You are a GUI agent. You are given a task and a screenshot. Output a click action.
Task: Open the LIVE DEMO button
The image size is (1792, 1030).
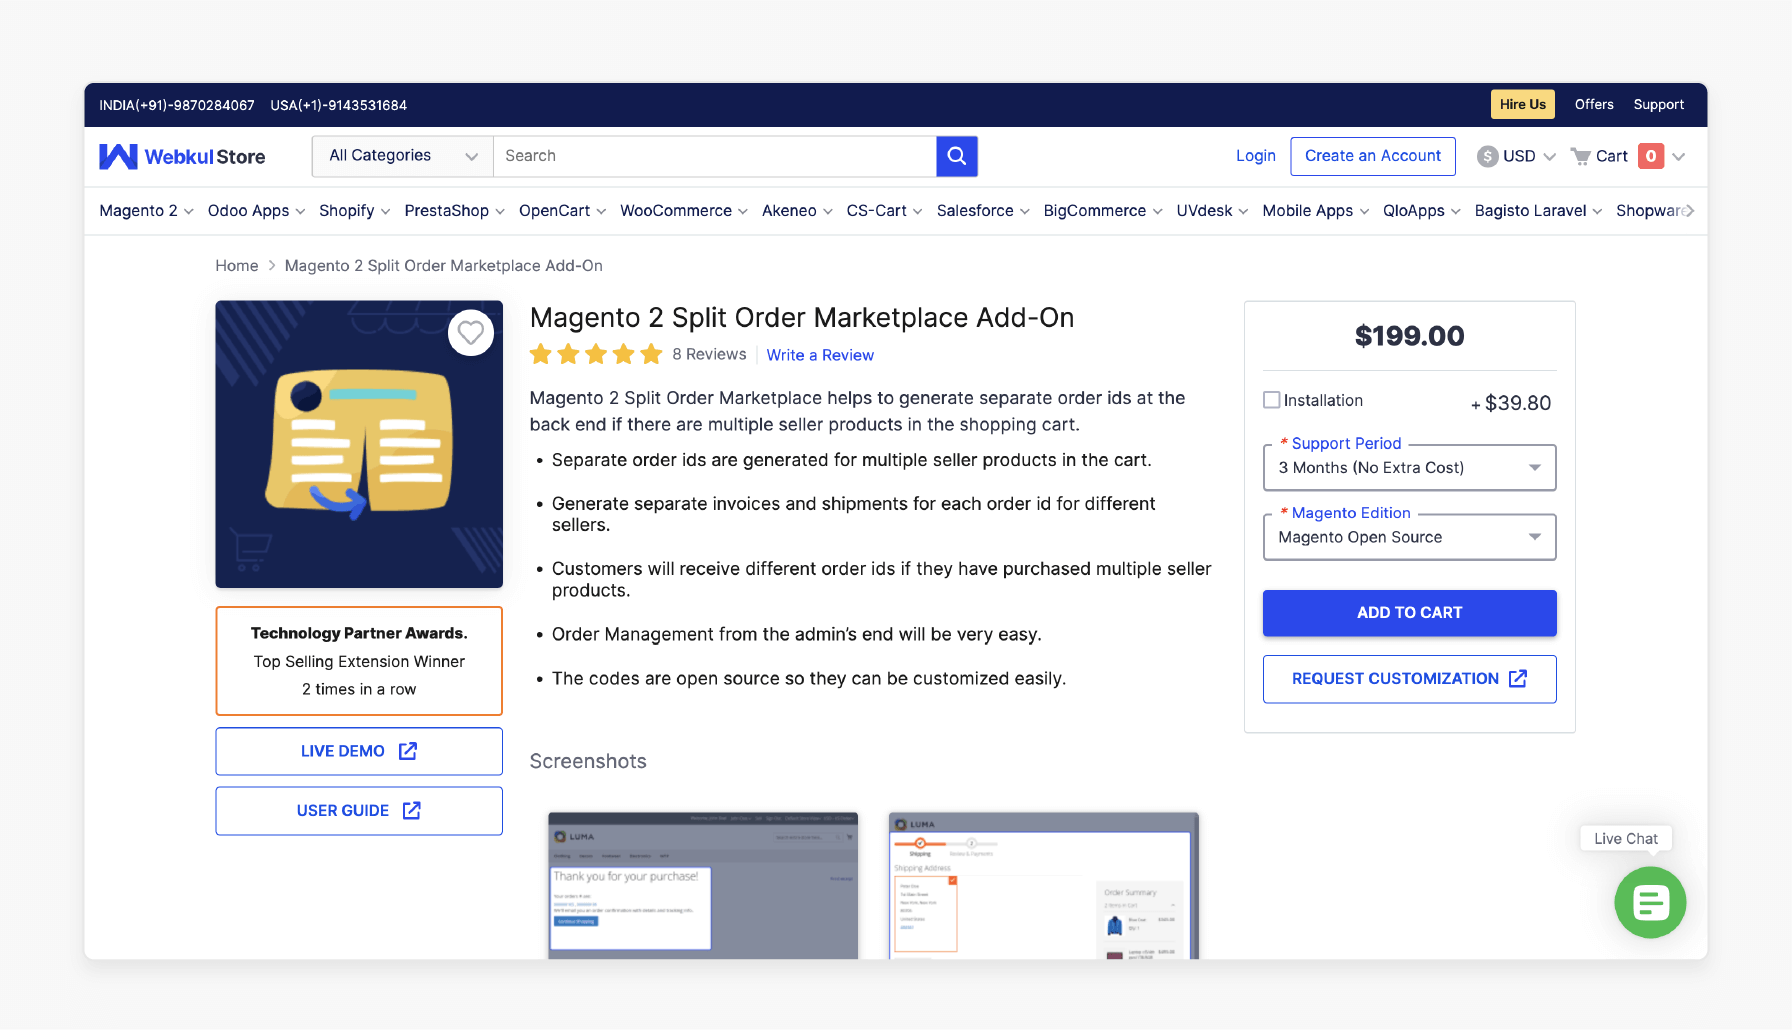(x=359, y=751)
